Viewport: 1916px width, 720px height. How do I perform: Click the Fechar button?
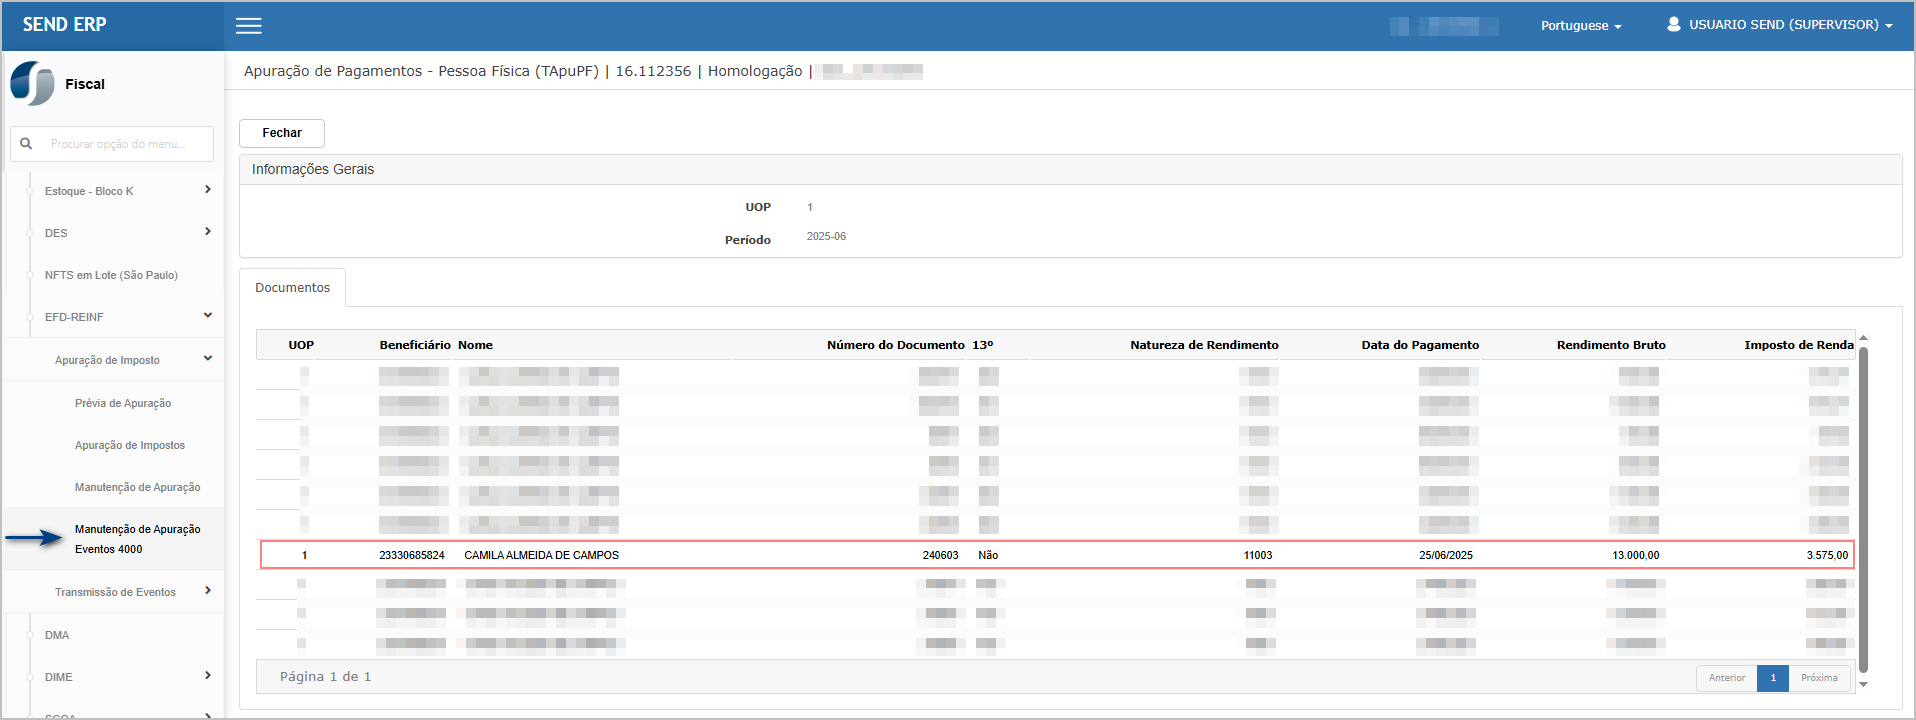pos(282,133)
